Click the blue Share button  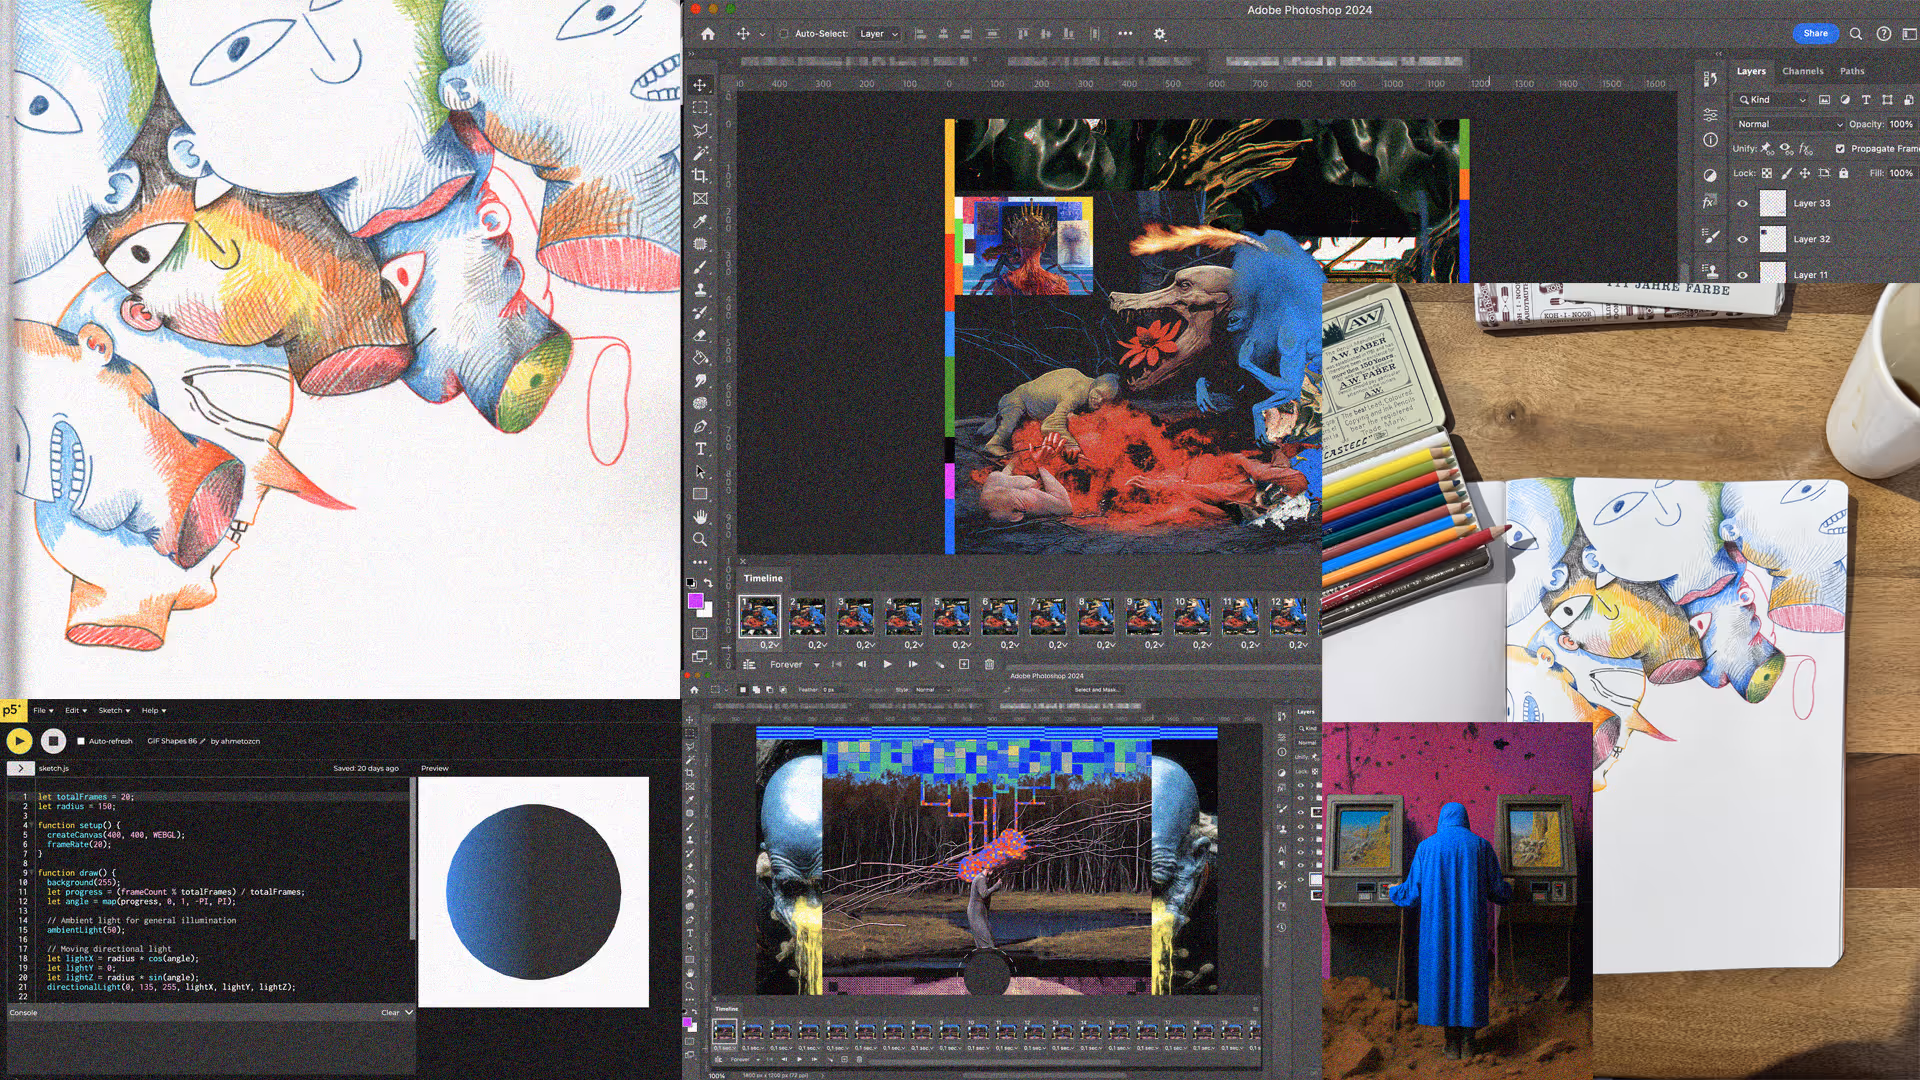(x=1815, y=33)
